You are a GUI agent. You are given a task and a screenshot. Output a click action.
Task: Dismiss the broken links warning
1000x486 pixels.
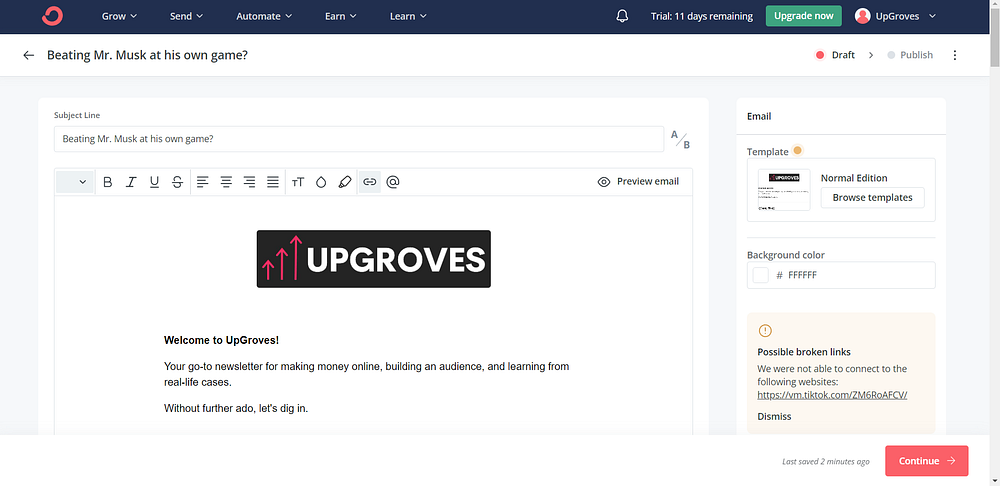click(774, 416)
